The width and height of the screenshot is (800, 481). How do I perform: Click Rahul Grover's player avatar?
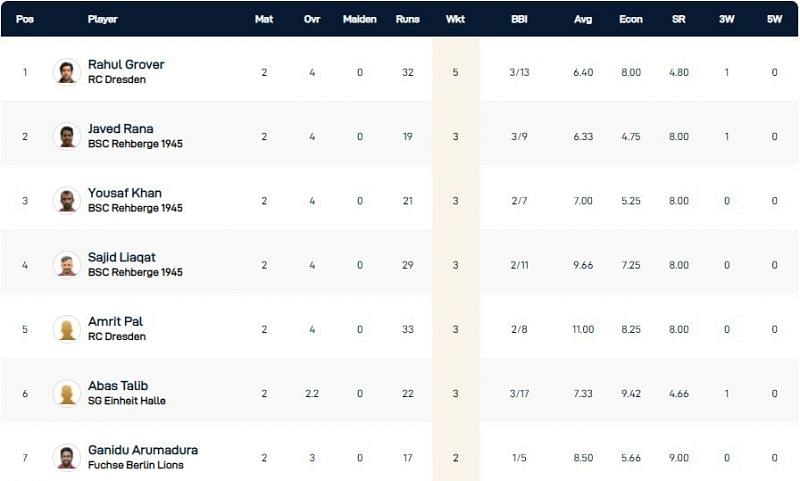point(67,72)
